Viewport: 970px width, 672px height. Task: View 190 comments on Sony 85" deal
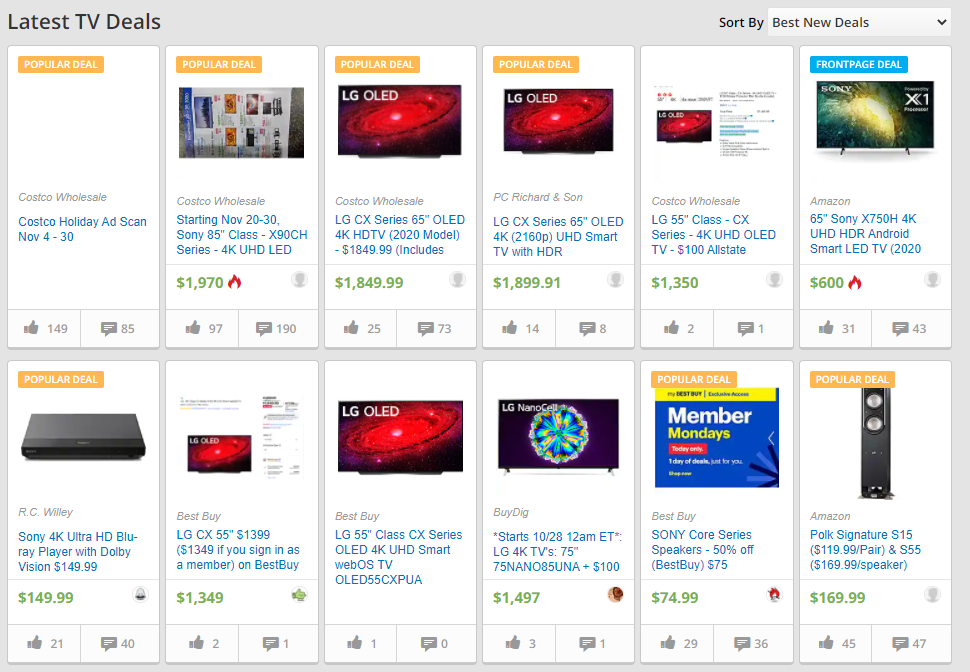click(x=278, y=329)
